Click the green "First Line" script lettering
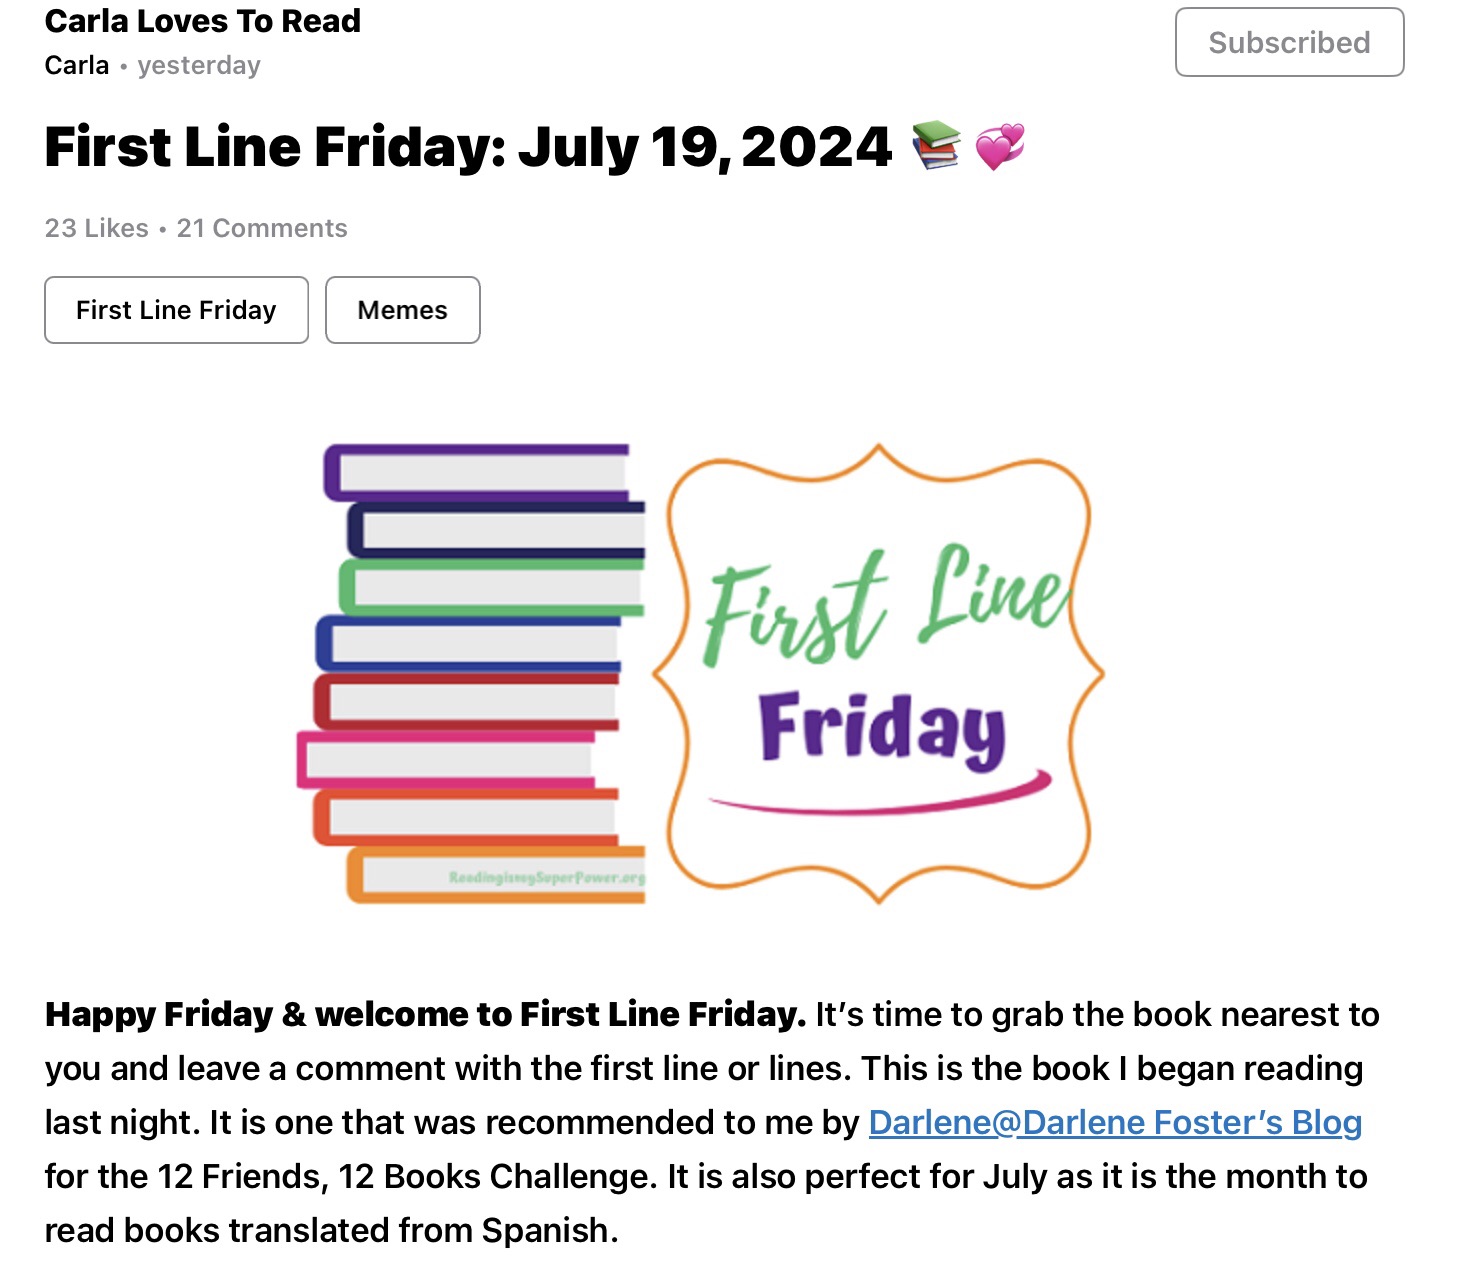The width and height of the screenshot is (1479, 1261). click(884, 607)
